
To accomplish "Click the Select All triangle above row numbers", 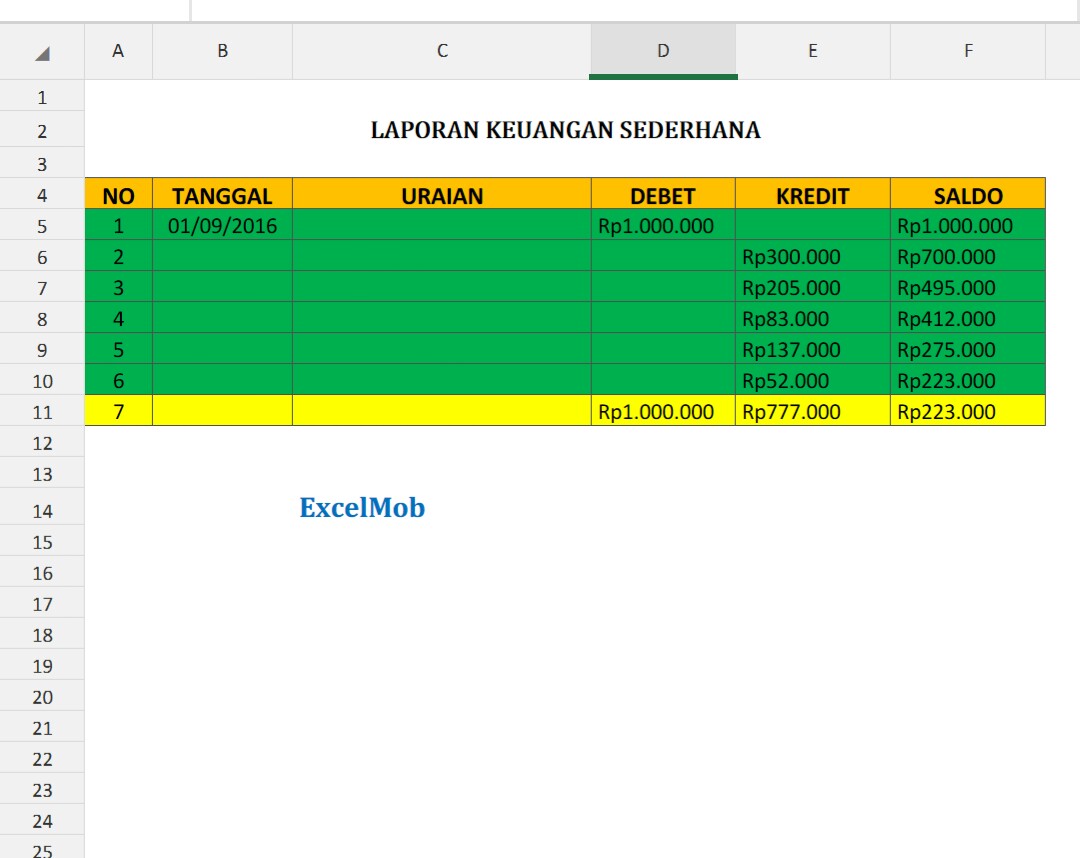I will (42, 51).
